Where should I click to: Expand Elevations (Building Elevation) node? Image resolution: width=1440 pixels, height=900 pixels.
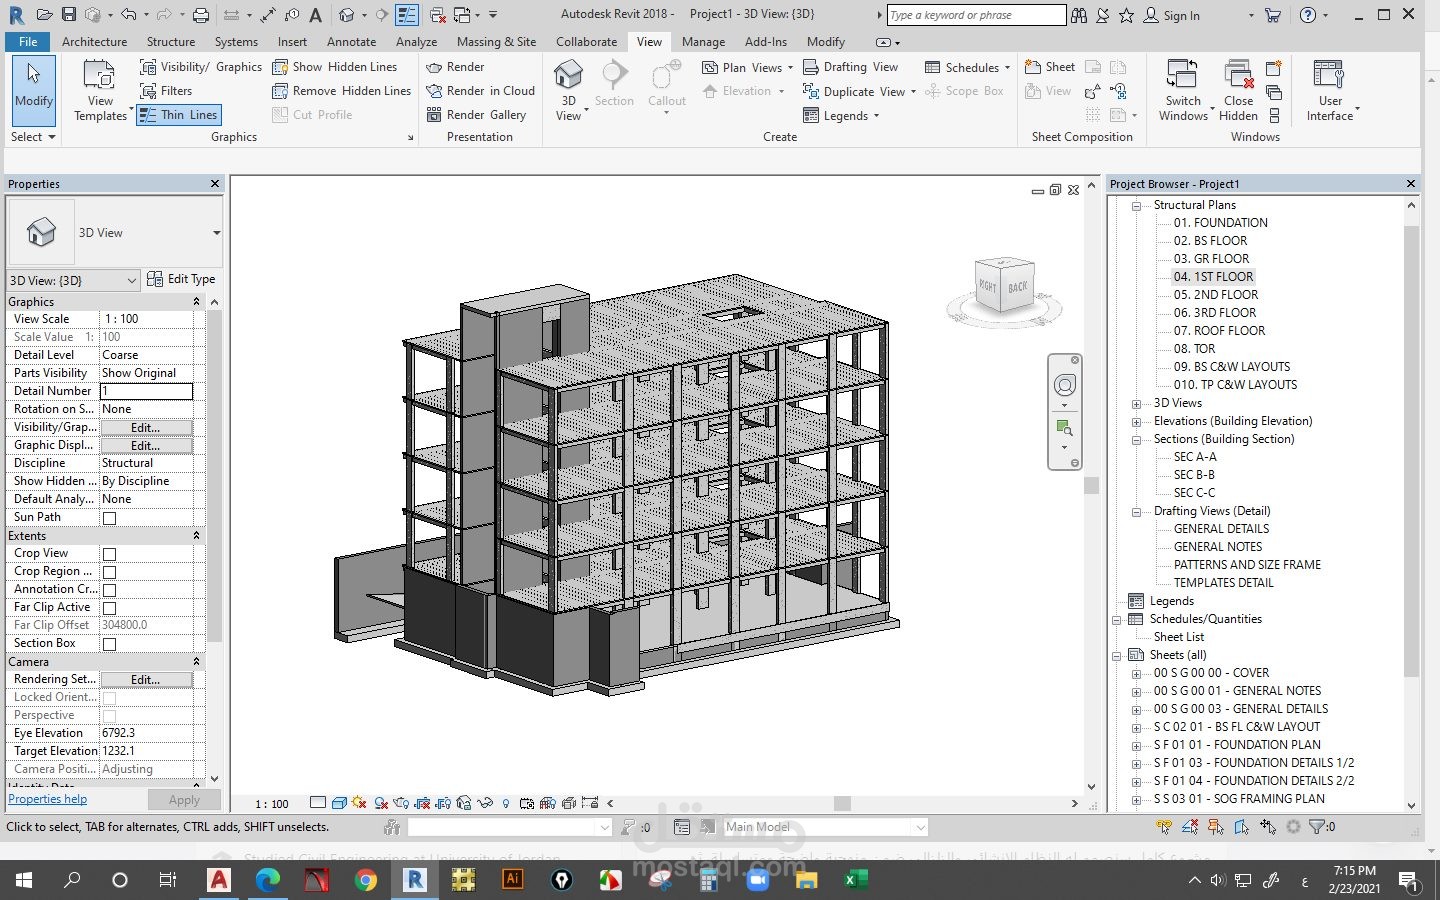[x=1136, y=422]
